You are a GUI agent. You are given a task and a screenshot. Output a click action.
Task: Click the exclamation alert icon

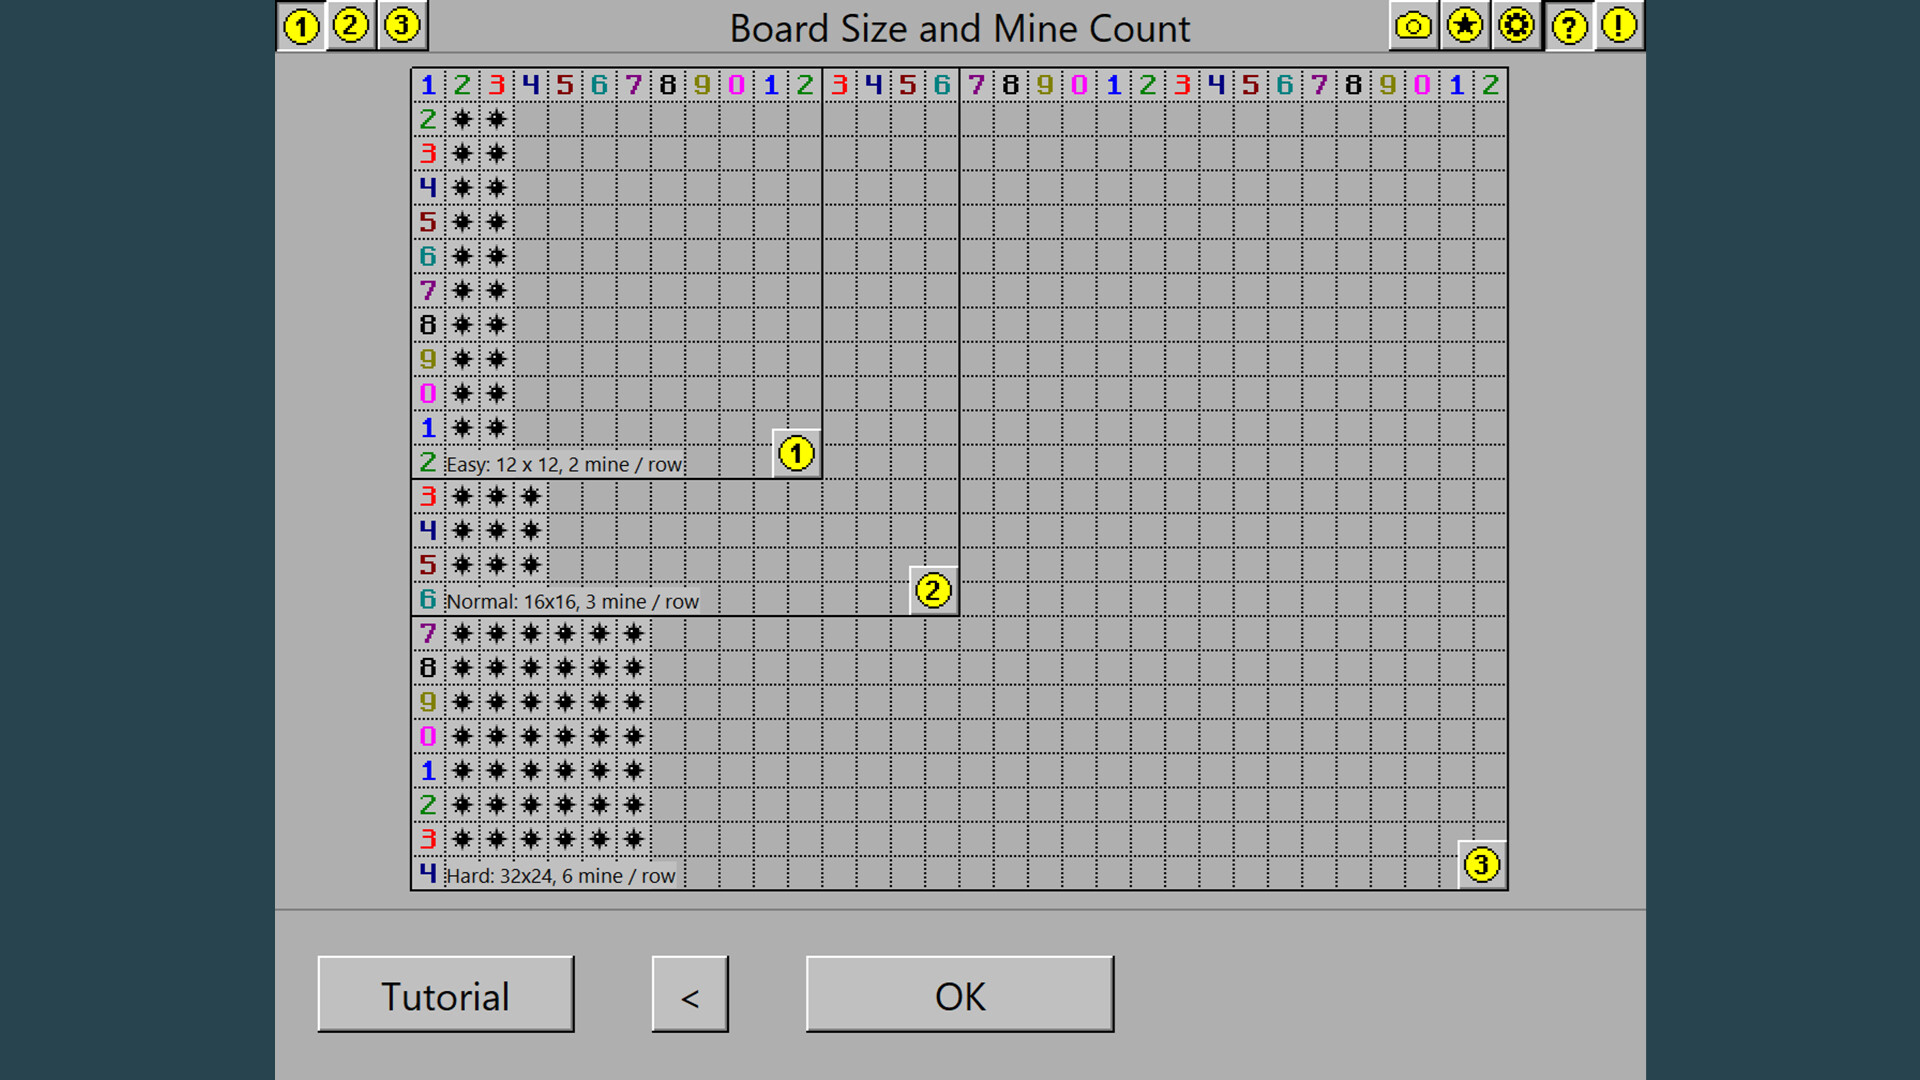pyautogui.click(x=1620, y=27)
